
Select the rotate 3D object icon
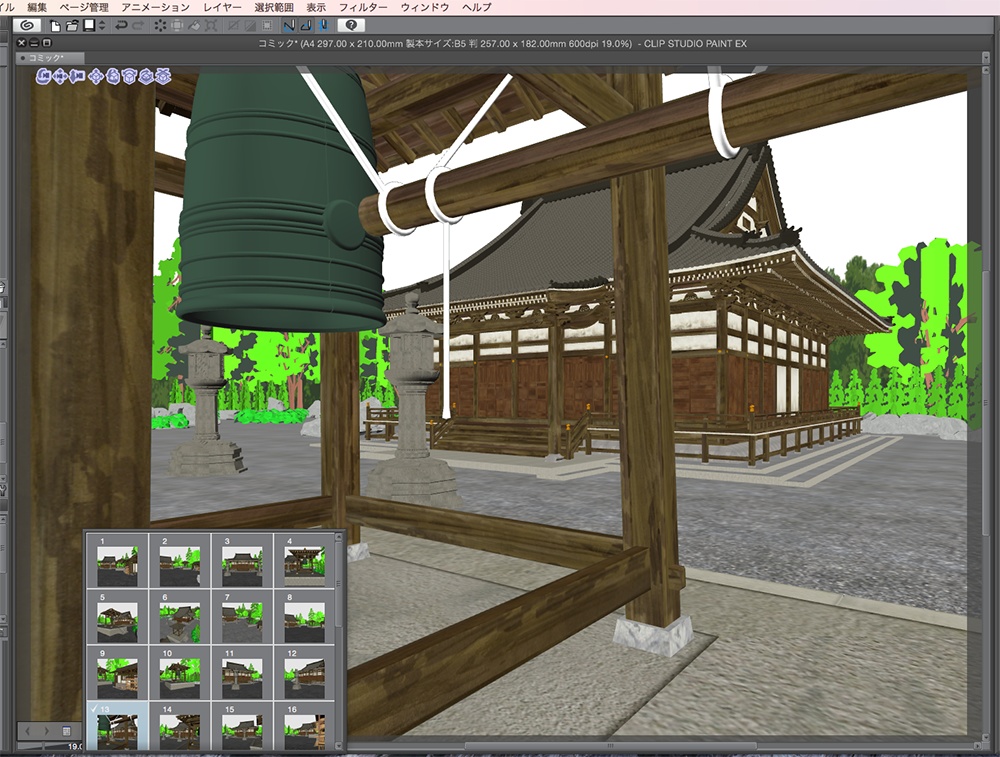click(x=113, y=77)
